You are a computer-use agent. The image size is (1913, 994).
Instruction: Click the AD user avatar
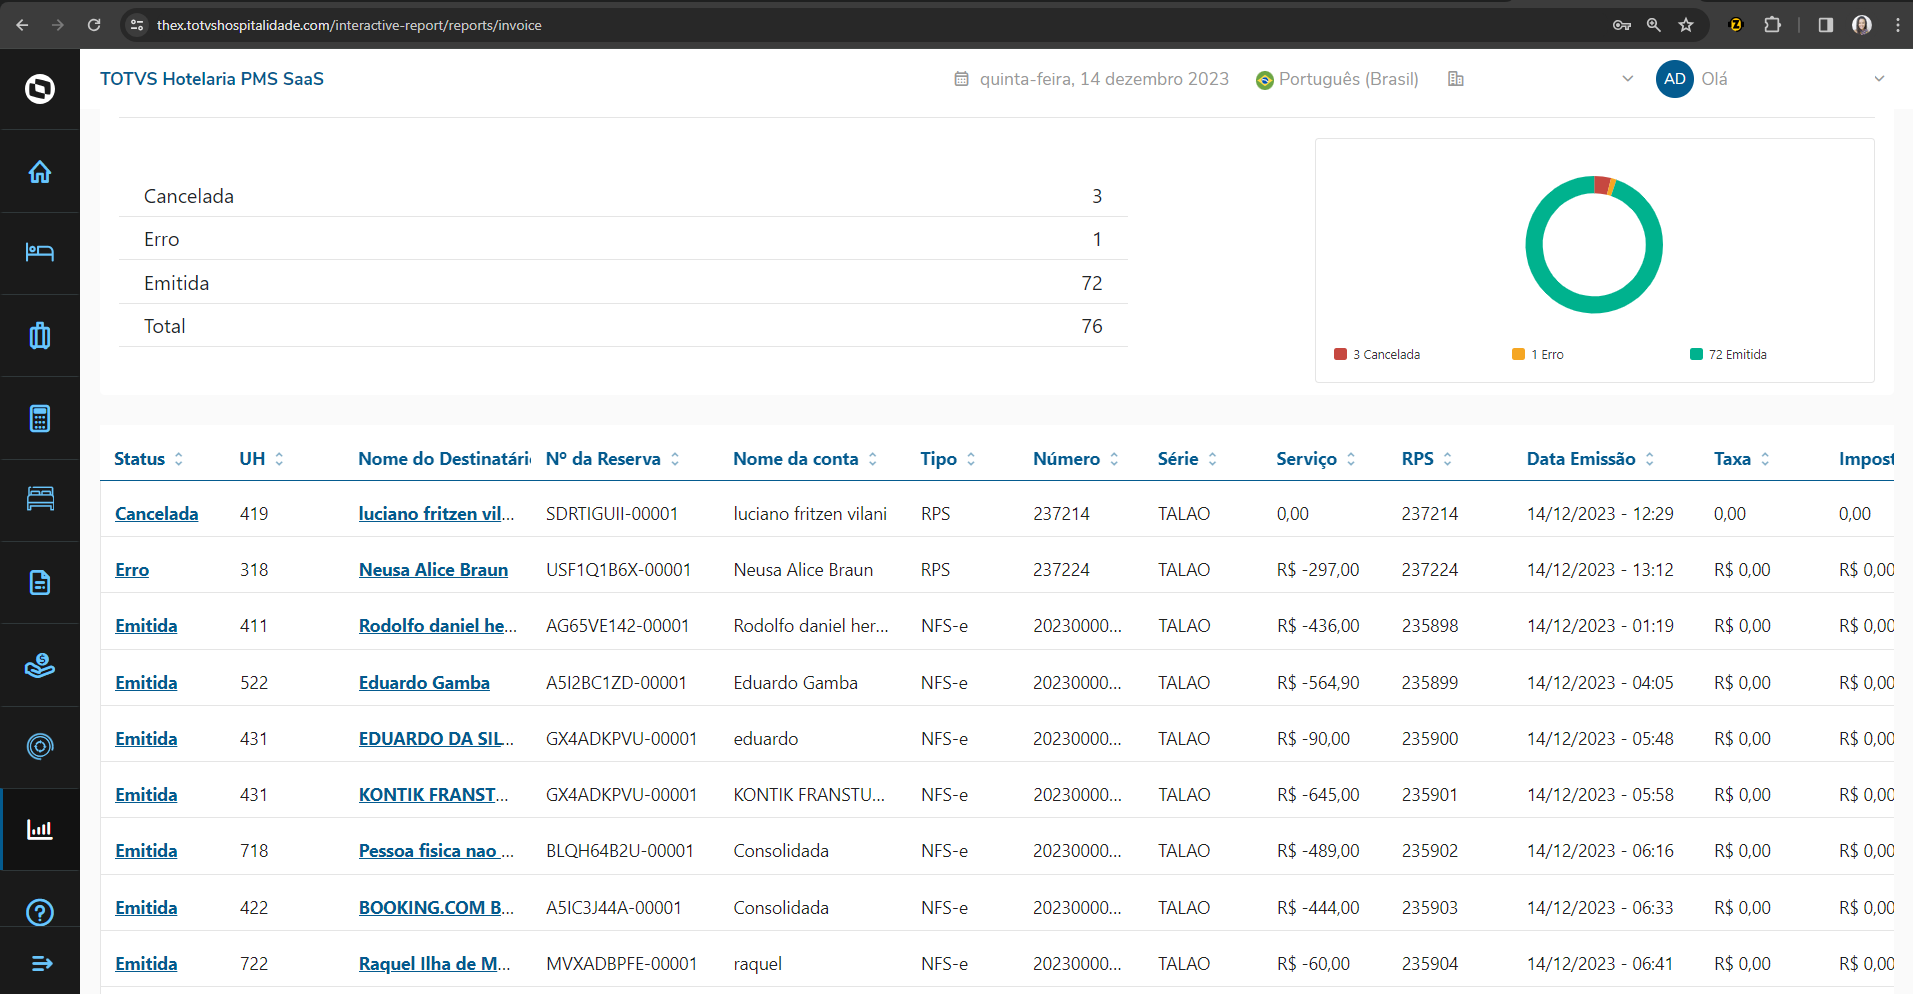[1675, 79]
